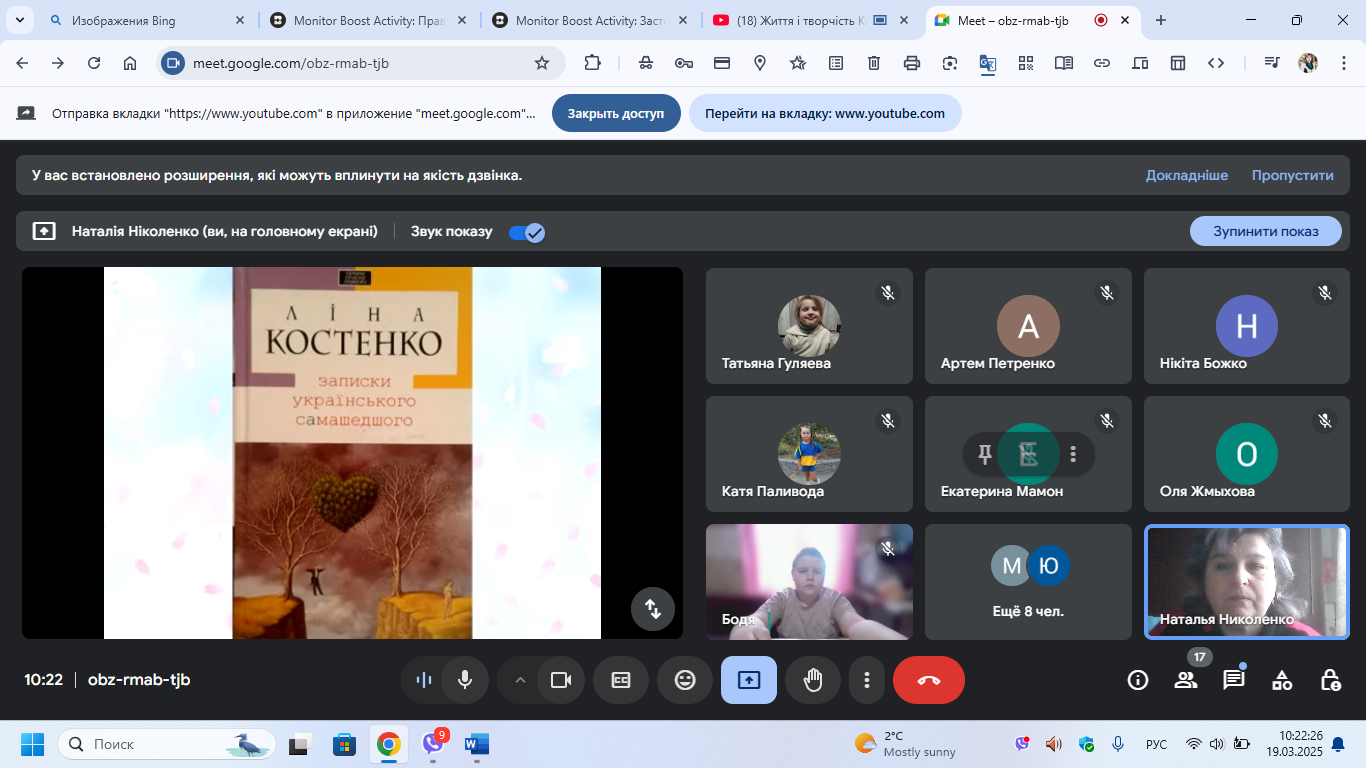
Task: Open the audio settings indicator beside the microphone
Action: pos(423,680)
